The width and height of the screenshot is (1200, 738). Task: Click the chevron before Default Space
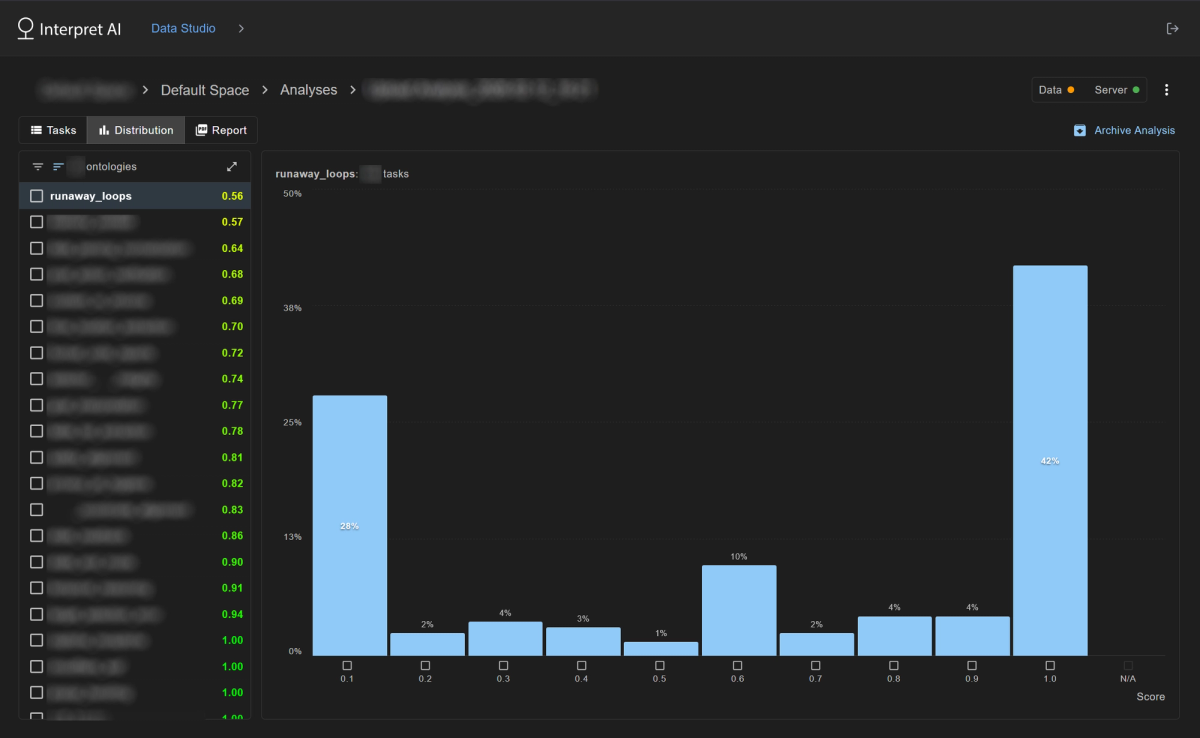(x=146, y=90)
